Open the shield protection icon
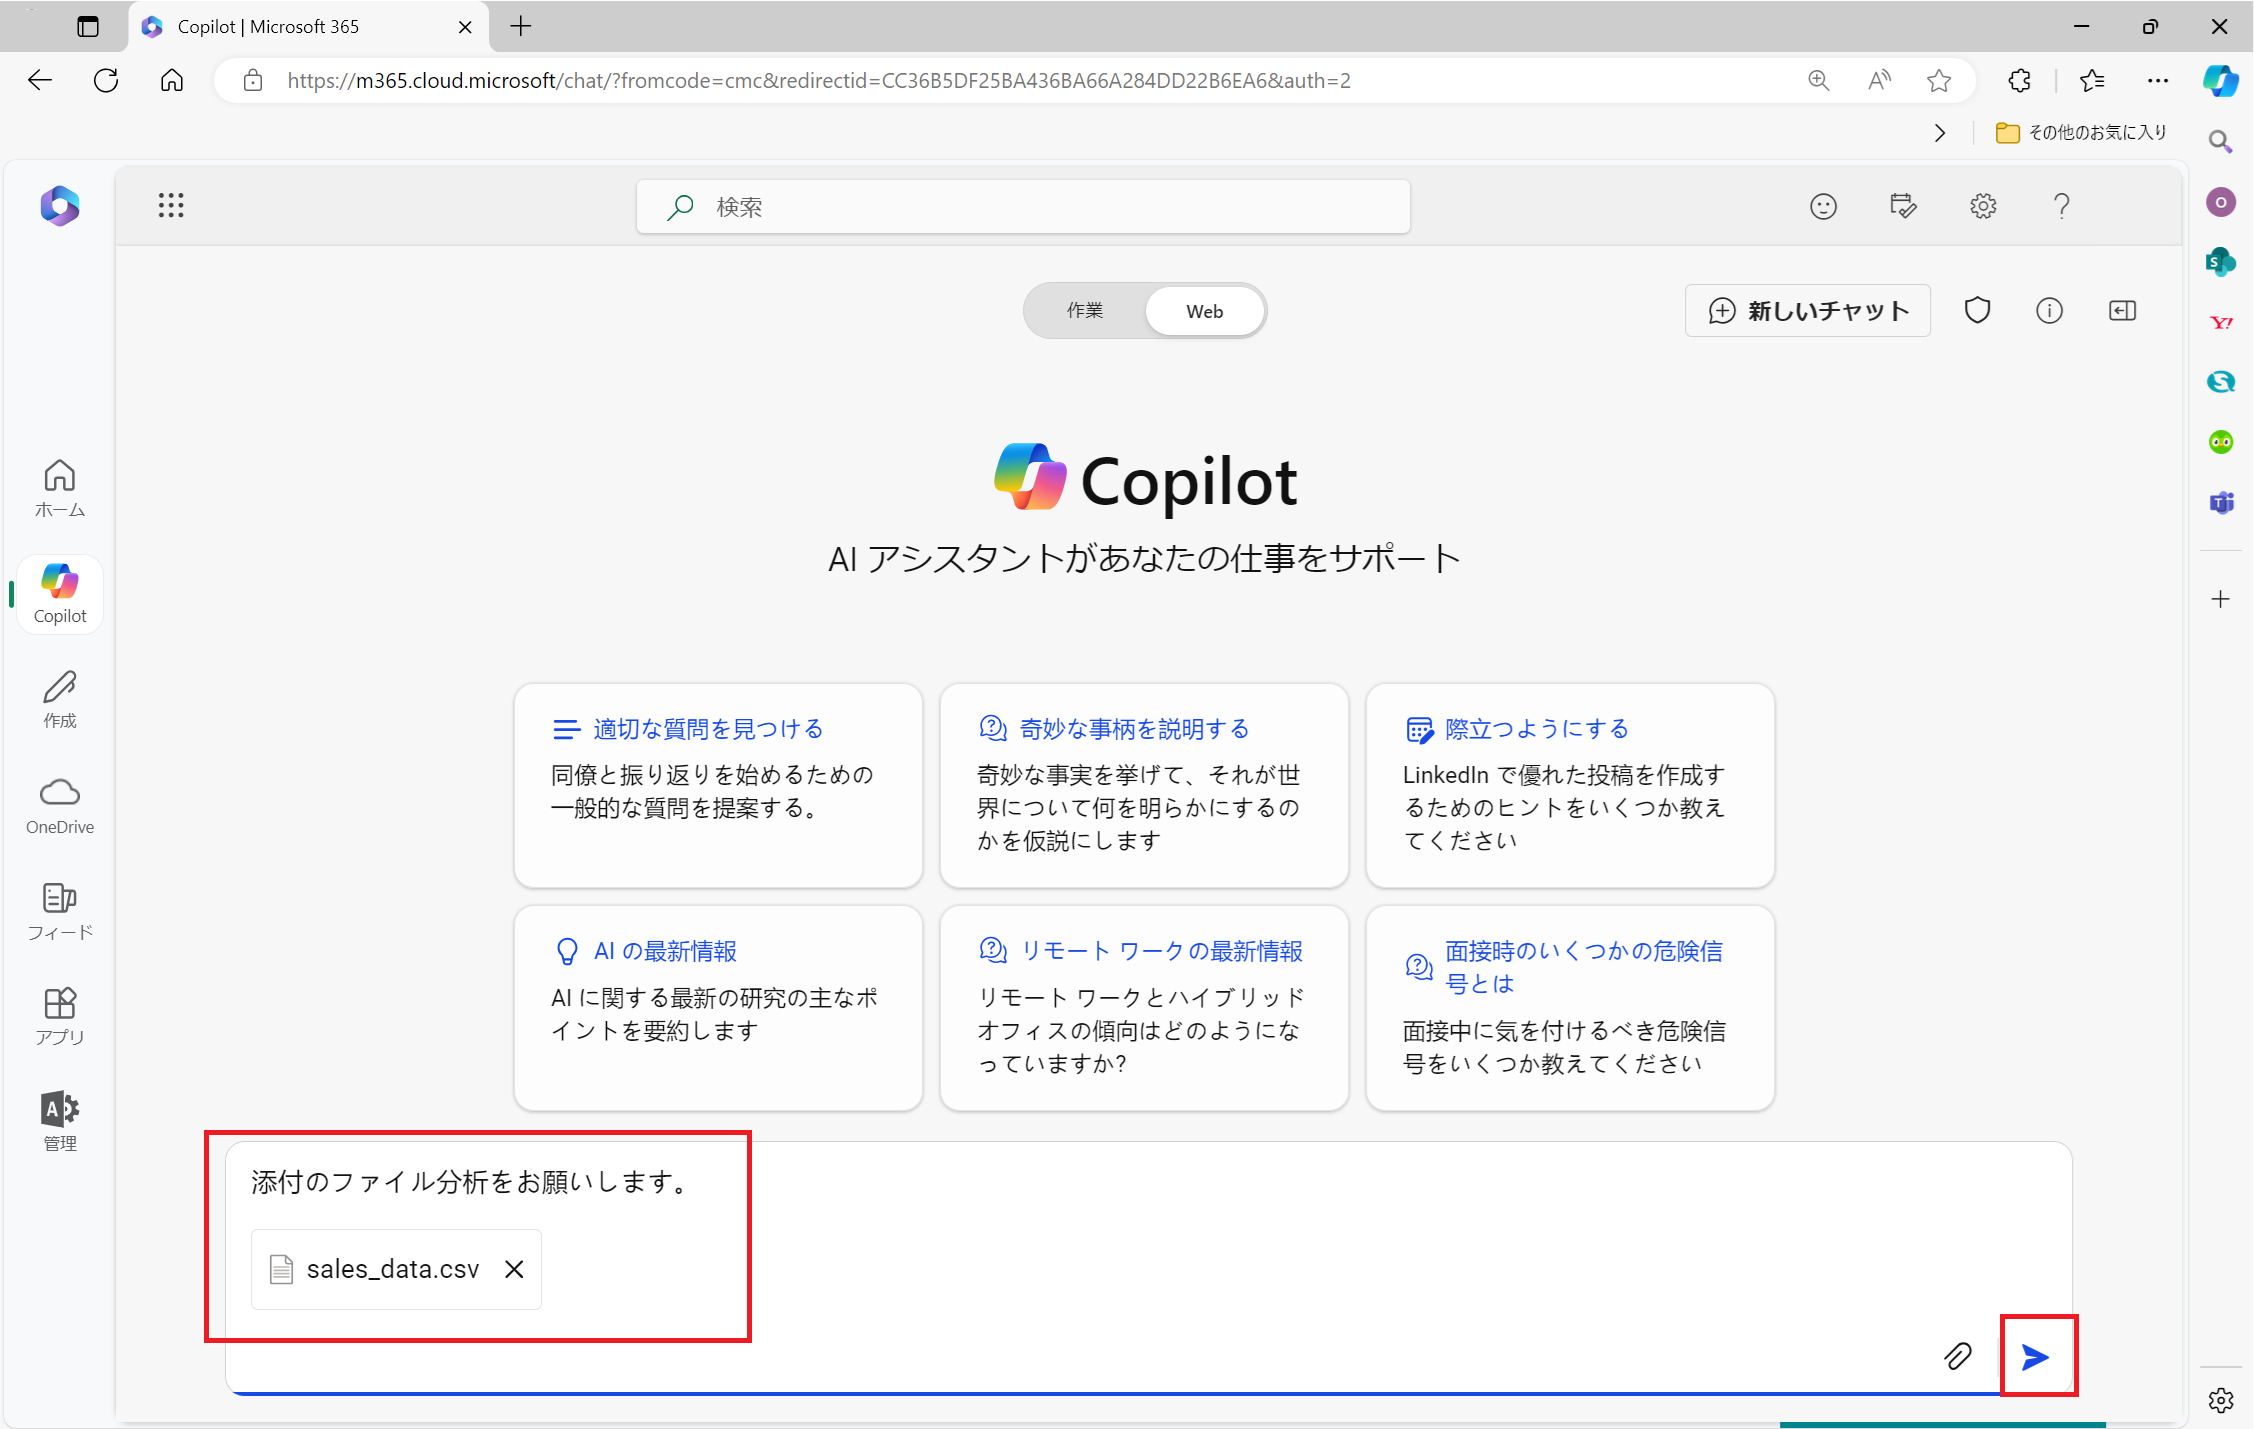The image size is (2254, 1429). (x=1978, y=311)
